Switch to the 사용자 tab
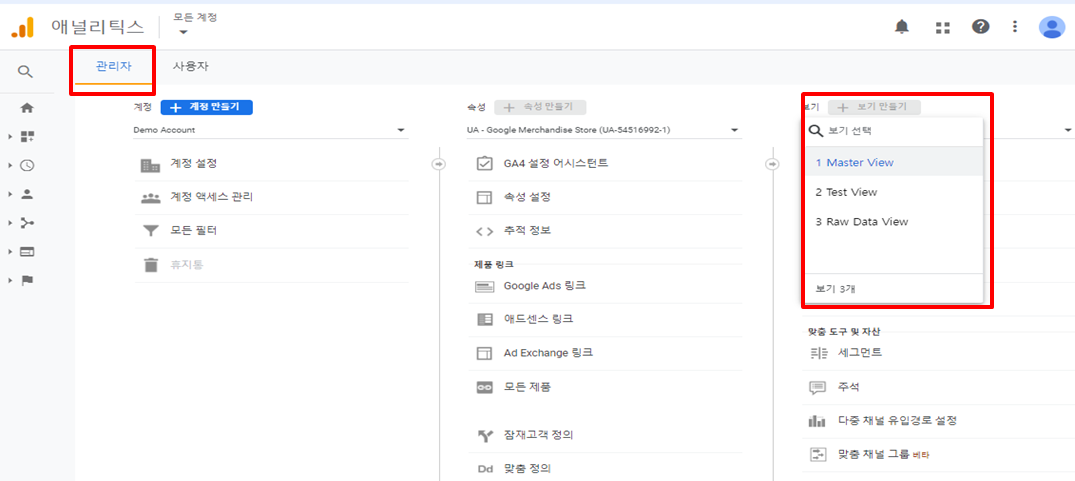The width and height of the screenshot is (1075, 481). click(x=191, y=67)
